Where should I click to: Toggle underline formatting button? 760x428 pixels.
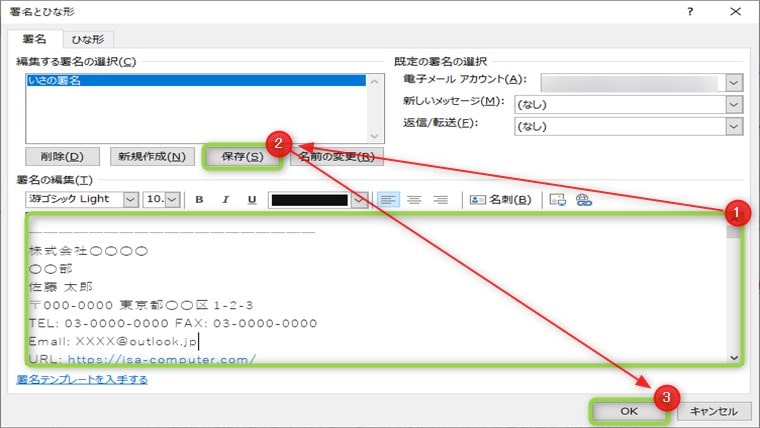[252, 200]
